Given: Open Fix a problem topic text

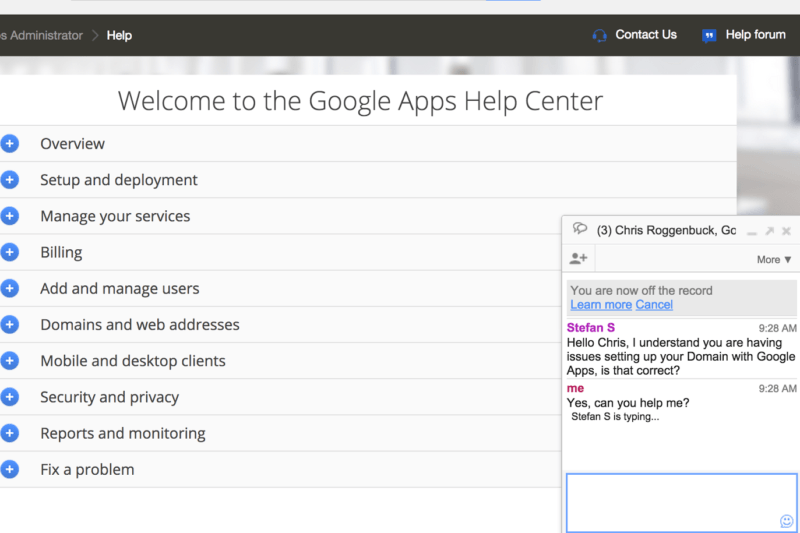Looking at the screenshot, I should [87, 470].
